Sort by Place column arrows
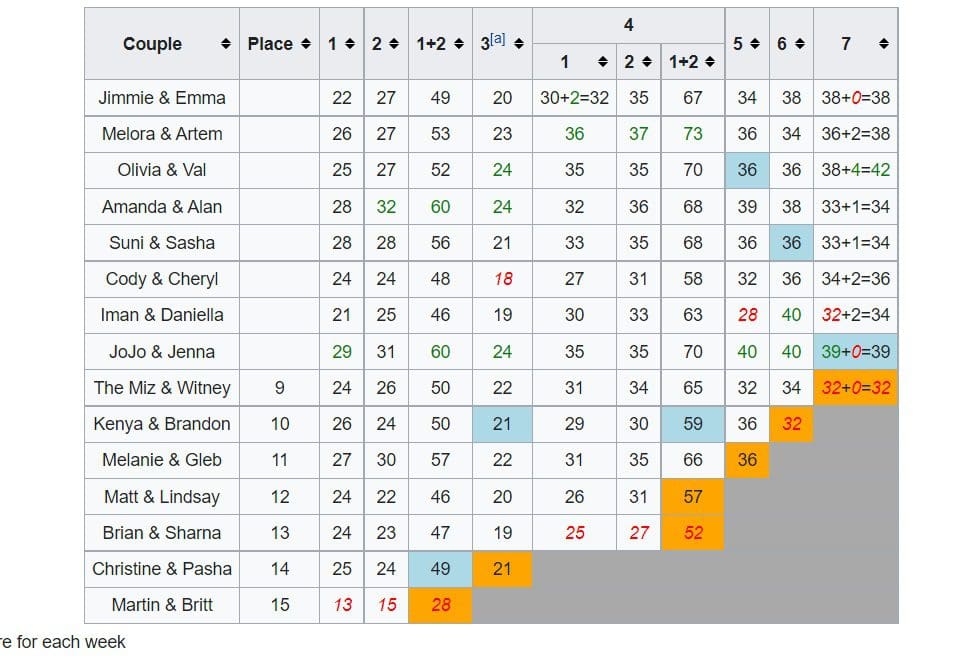Screen dimensions: 977x659 click(305, 44)
